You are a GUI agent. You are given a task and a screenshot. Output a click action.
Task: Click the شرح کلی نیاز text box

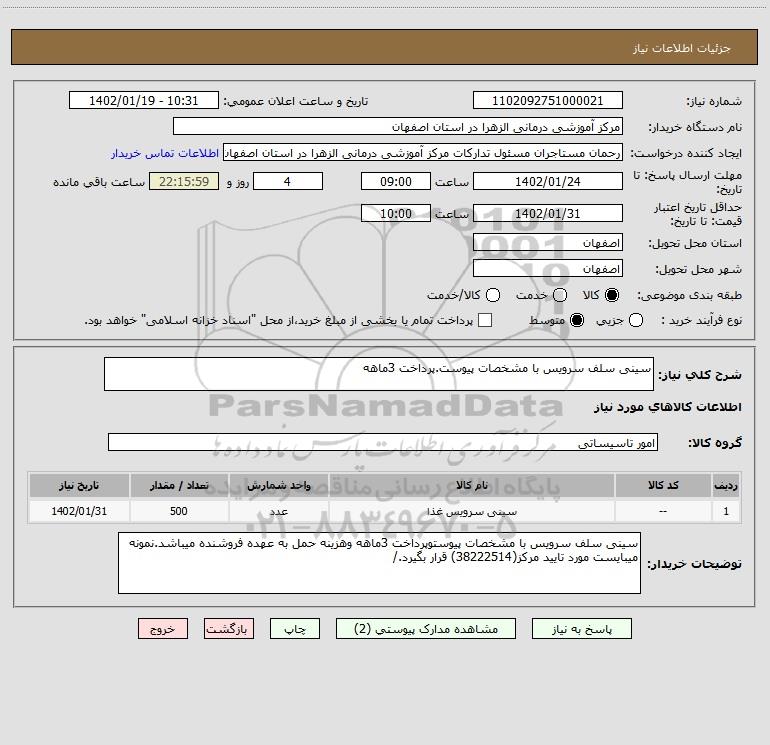(379, 374)
